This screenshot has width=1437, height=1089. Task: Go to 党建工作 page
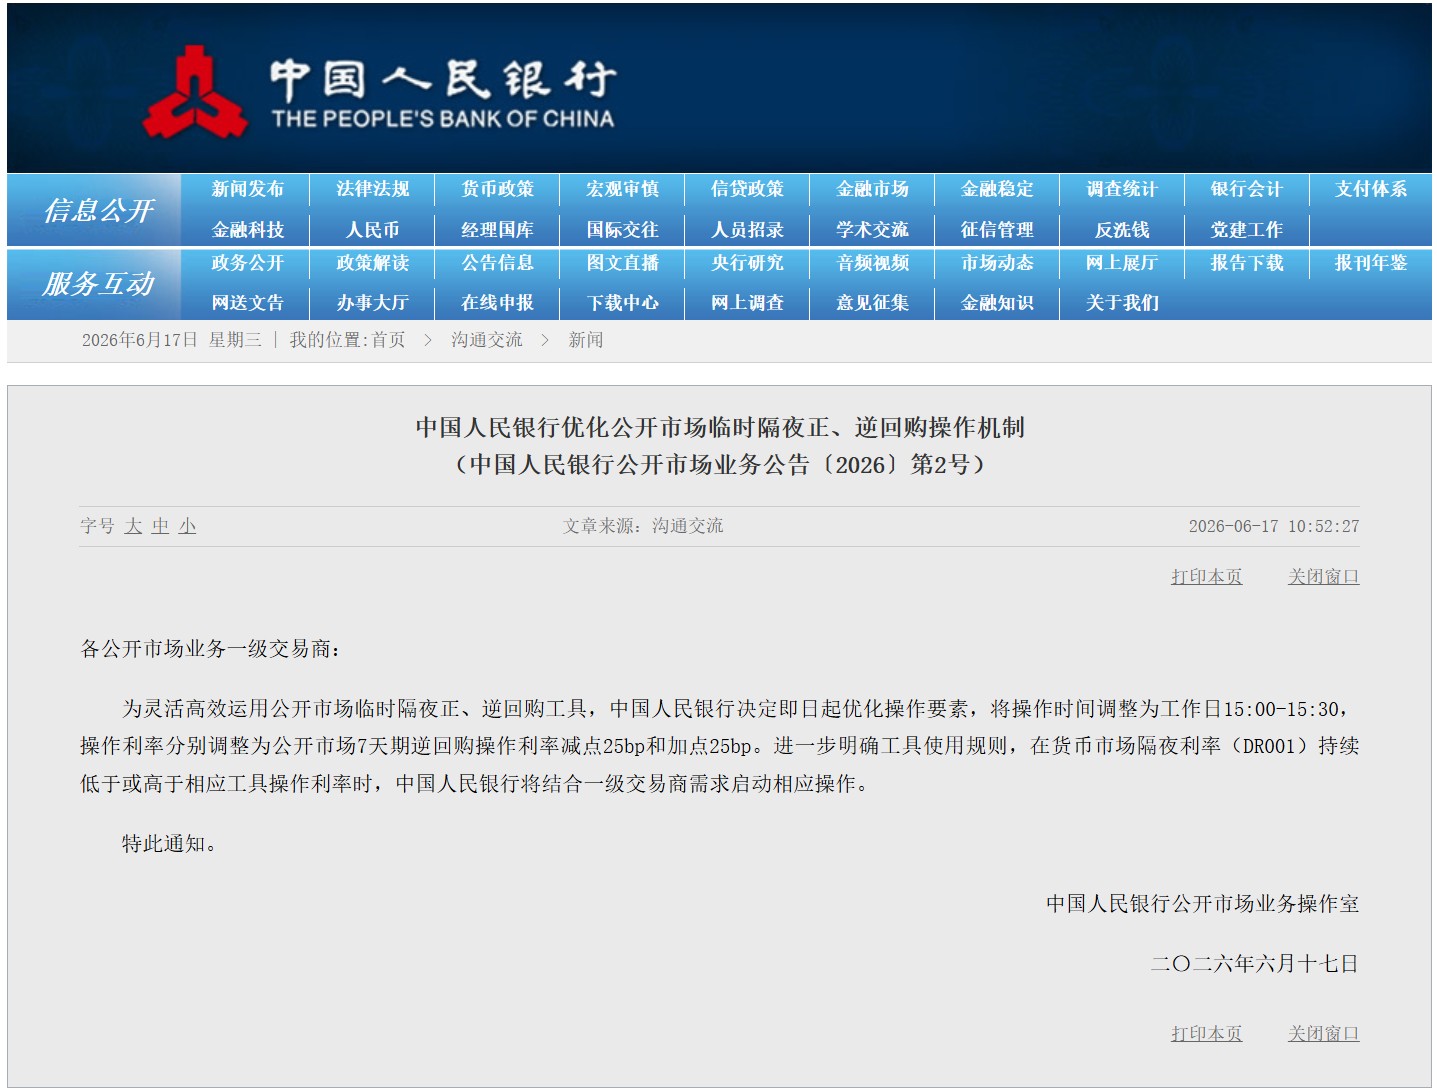pyautogui.click(x=1247, y=230)
